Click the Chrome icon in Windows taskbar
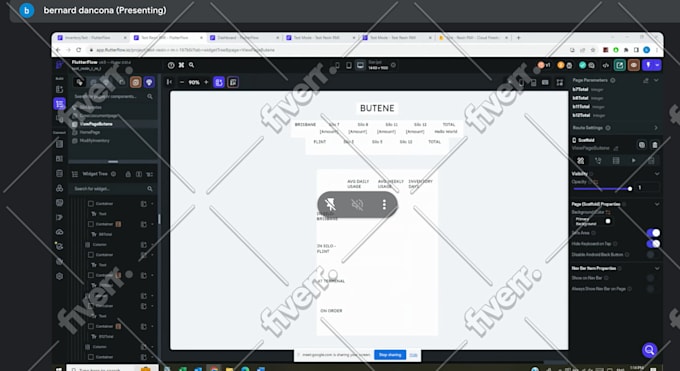 pos(214,368)
